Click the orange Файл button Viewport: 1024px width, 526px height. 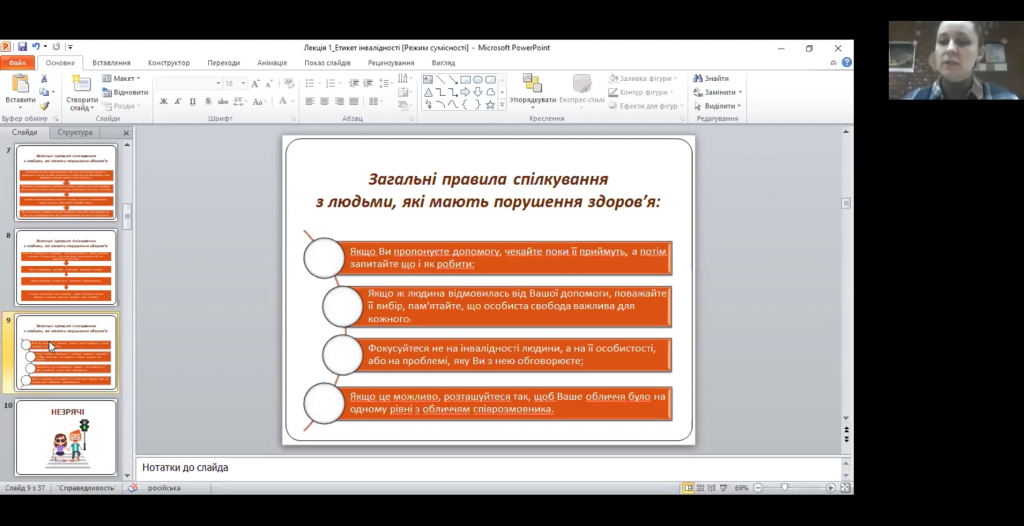click(19, 62)
